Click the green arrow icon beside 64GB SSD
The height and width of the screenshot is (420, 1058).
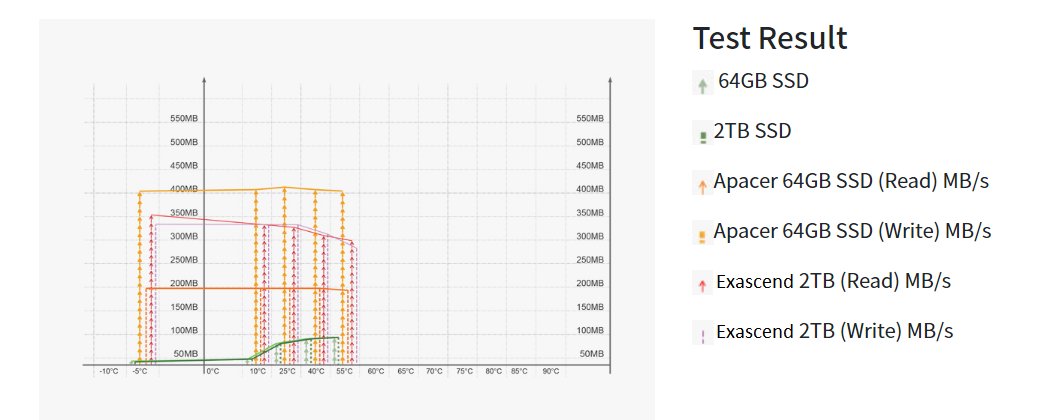(703, 85)
